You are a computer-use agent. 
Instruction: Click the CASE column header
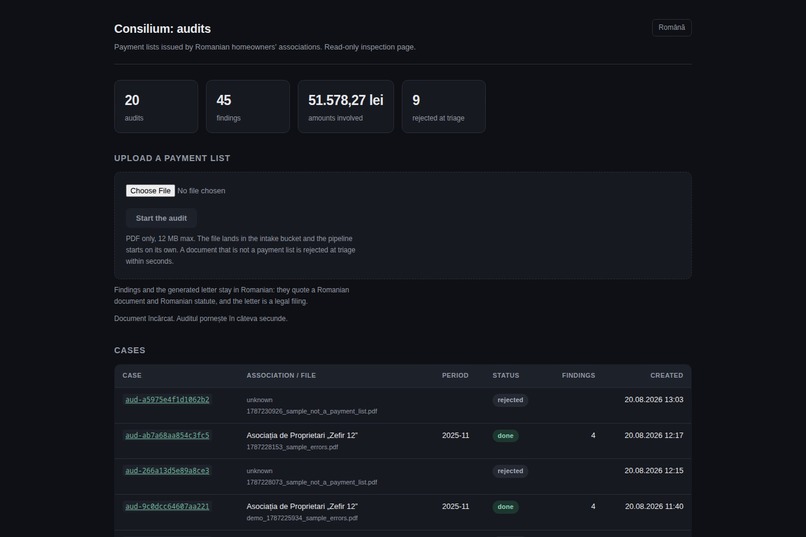coord(132,376)
